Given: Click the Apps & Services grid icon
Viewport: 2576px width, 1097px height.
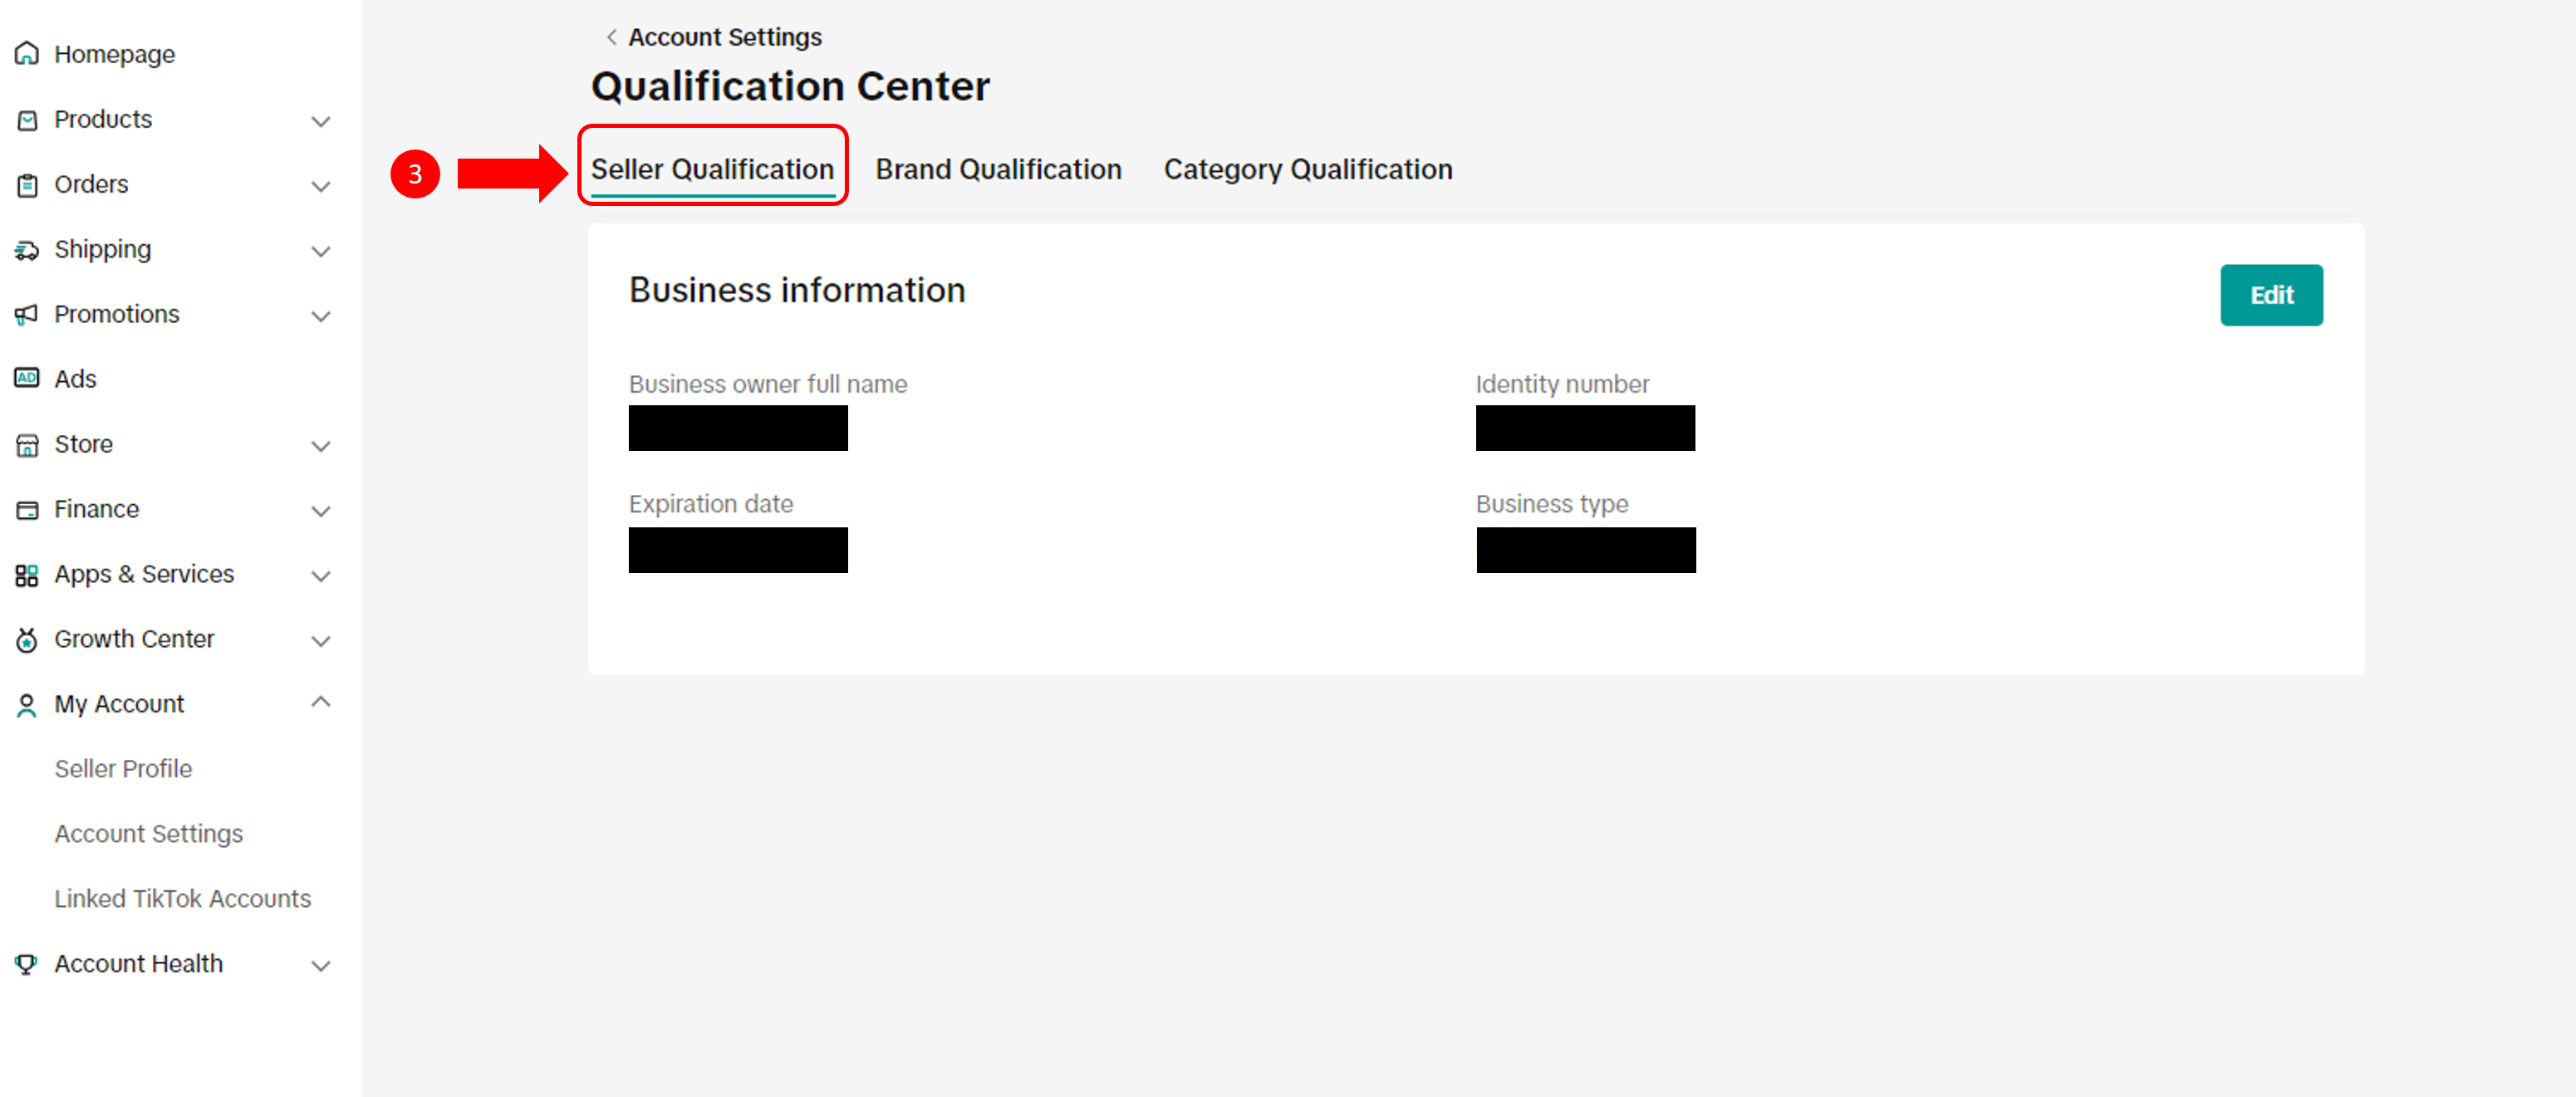Looking at the screenshot, I should click(27, 575).
